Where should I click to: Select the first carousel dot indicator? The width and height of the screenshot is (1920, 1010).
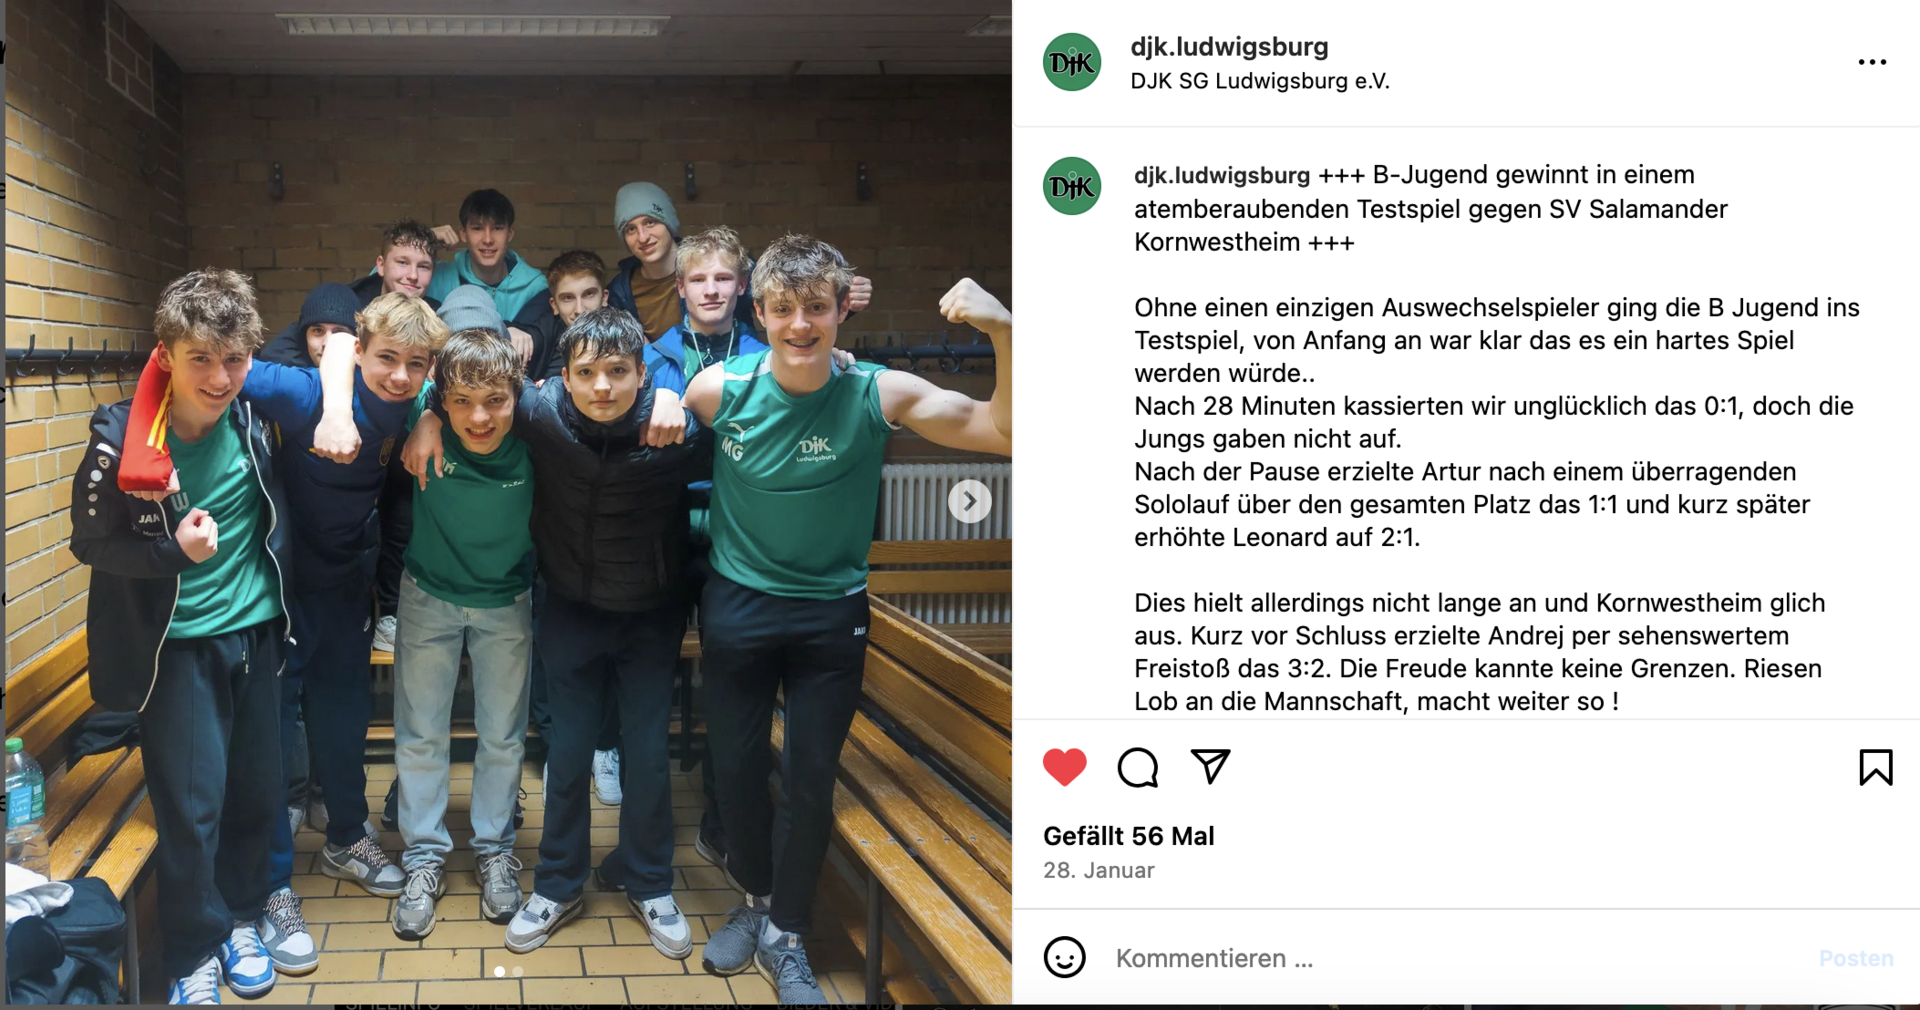click(499, 971)
